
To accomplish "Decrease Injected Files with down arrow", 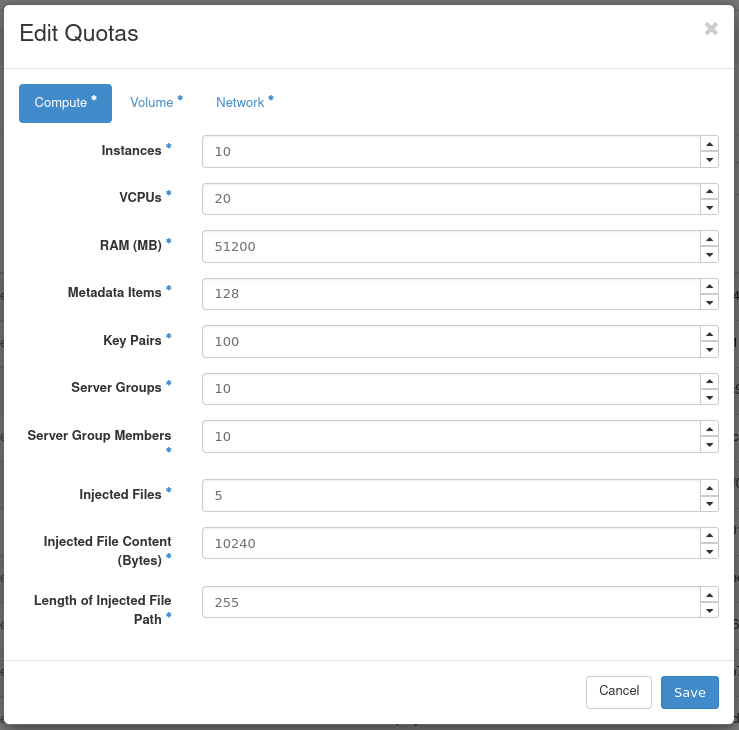I will (x=709, y=504).
